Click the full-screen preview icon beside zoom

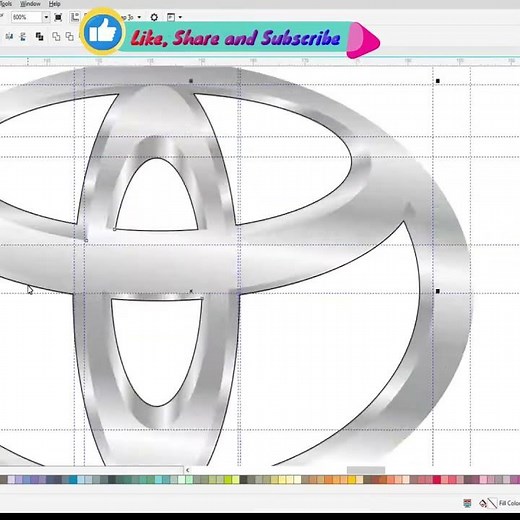[58, 17]
